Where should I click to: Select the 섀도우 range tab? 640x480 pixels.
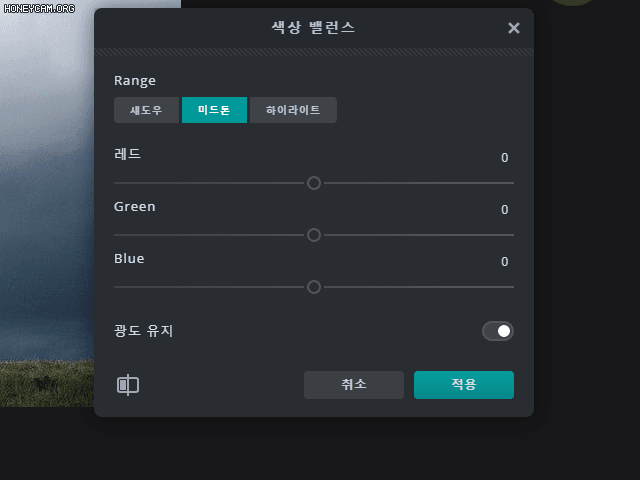(x=146, y=110)
